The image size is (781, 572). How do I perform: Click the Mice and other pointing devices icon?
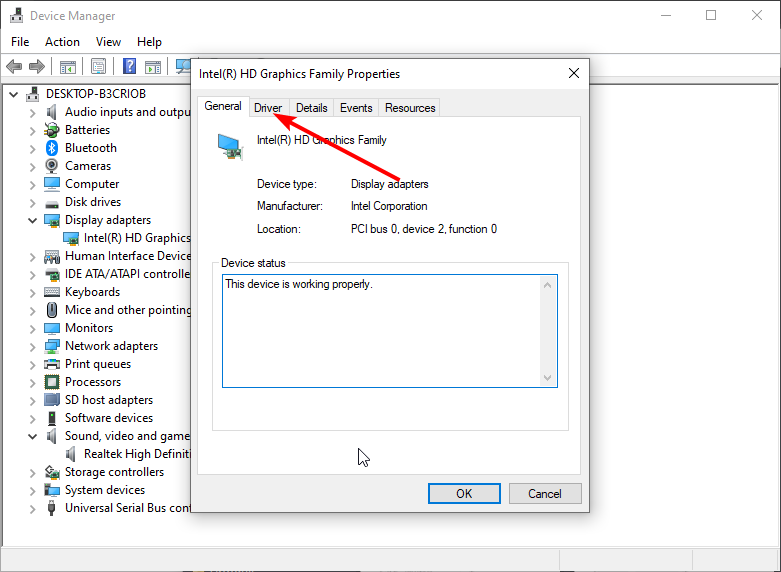(x=52, y=310)
